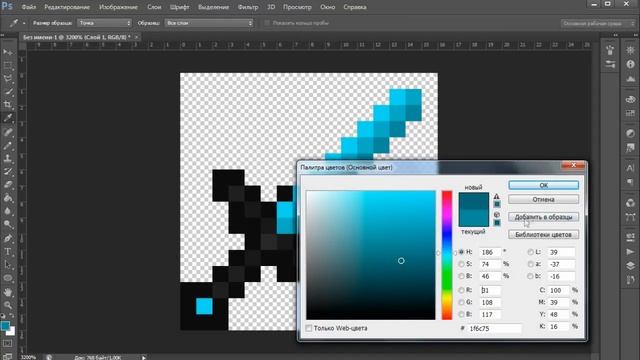Click the Отмена button
Screen dimensions: 640x360
(543, 200)
